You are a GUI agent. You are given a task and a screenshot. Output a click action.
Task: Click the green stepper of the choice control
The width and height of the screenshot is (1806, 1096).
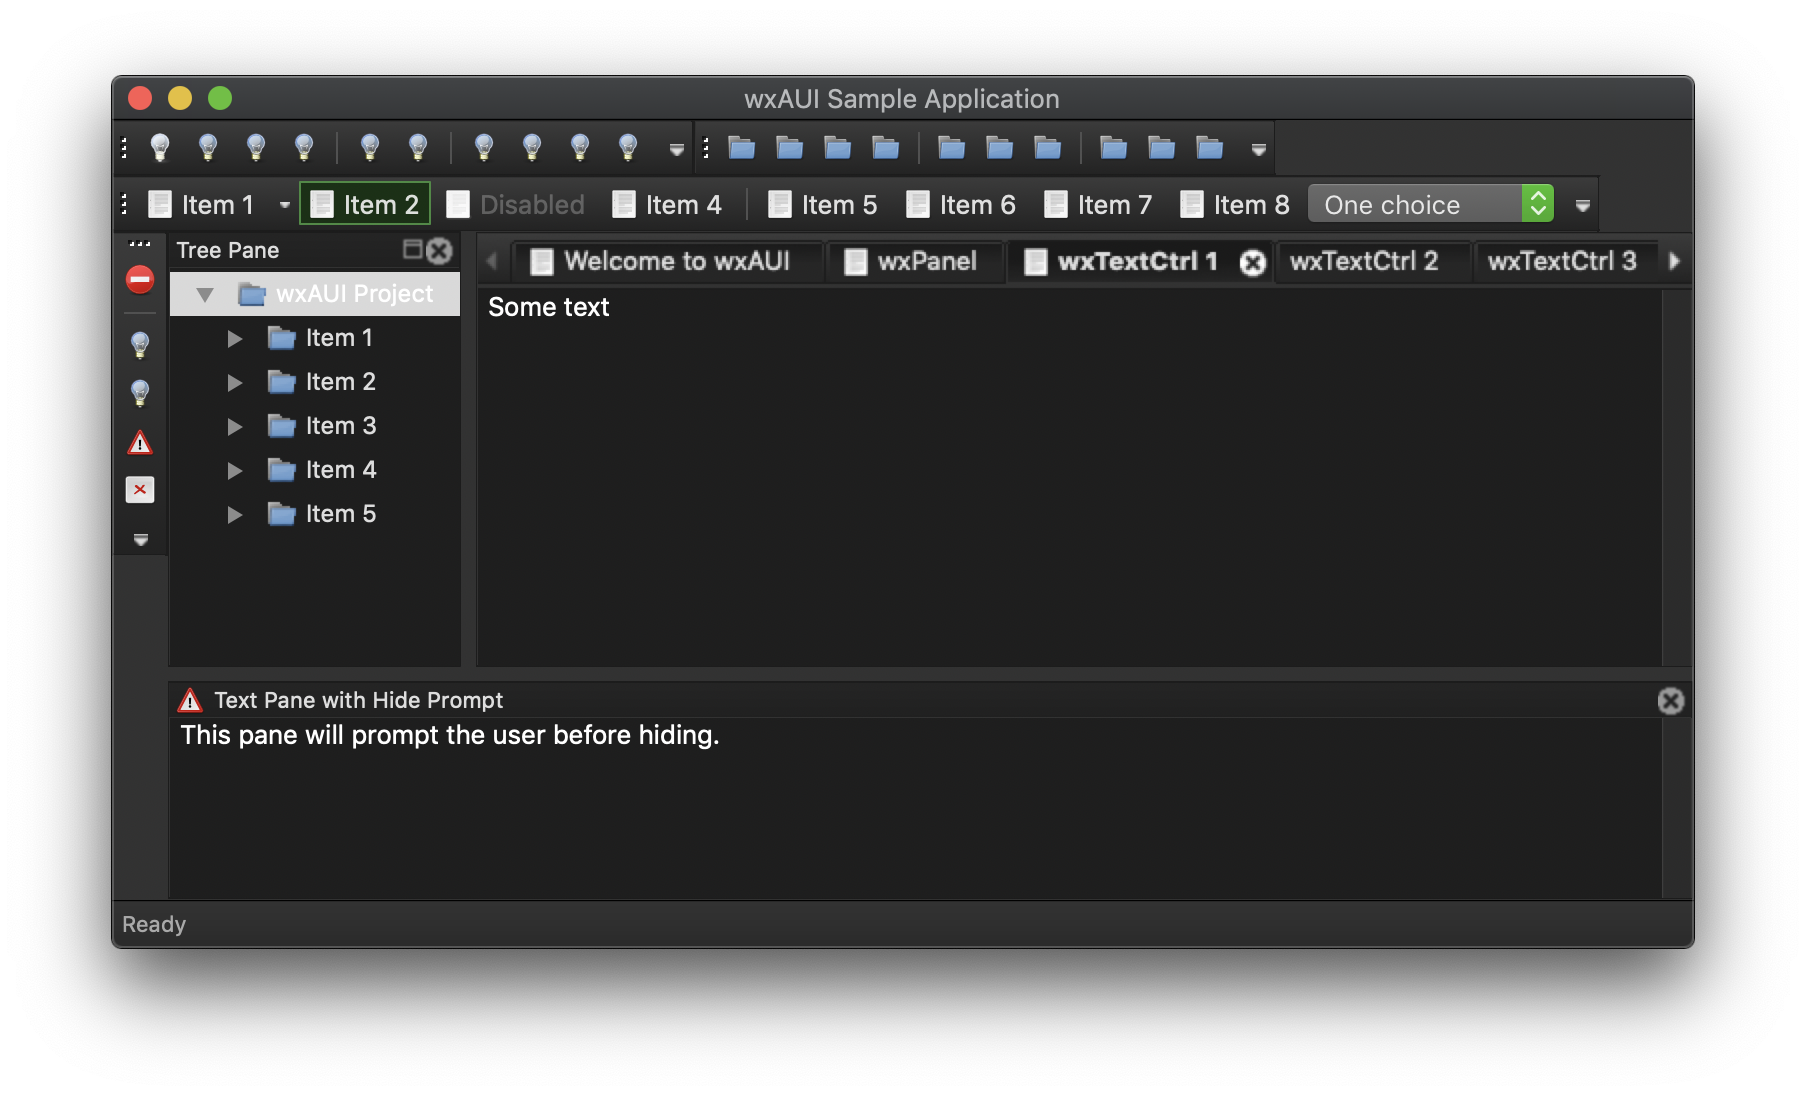click(1539, 203)
